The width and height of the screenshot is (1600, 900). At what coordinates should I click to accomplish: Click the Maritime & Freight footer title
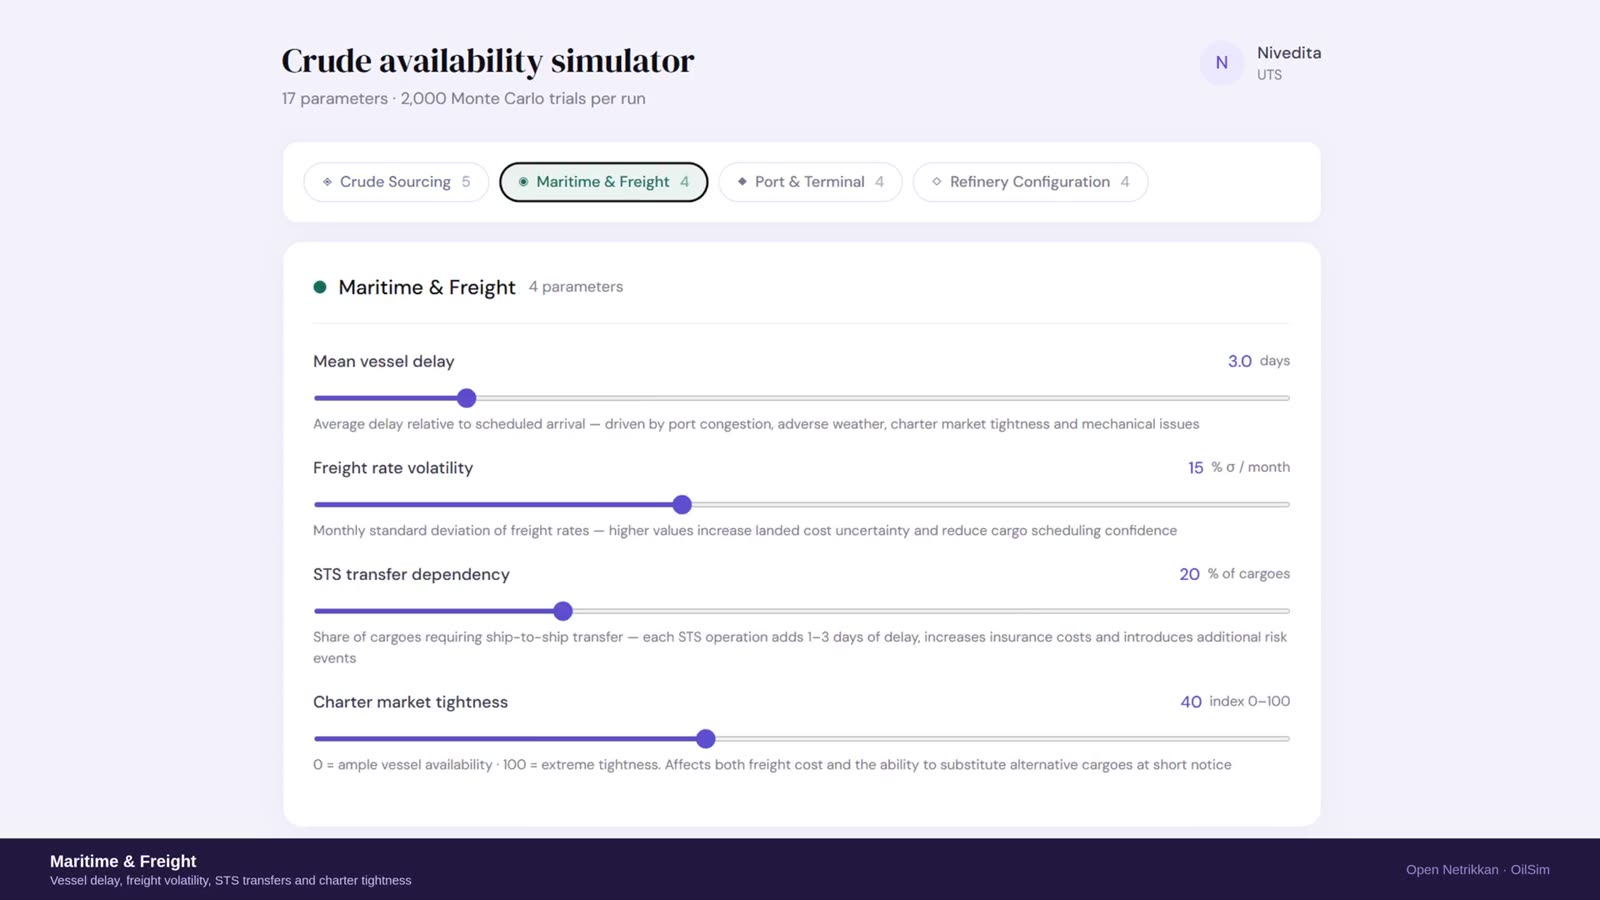[123, 861]
